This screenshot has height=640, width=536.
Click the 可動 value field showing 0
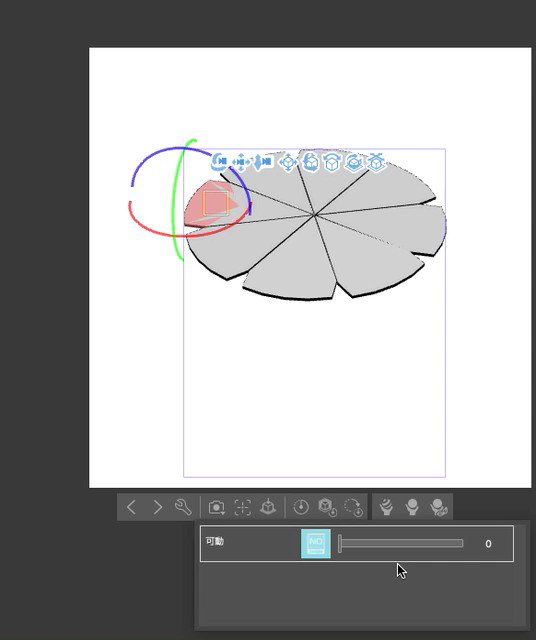coord(488,544)
